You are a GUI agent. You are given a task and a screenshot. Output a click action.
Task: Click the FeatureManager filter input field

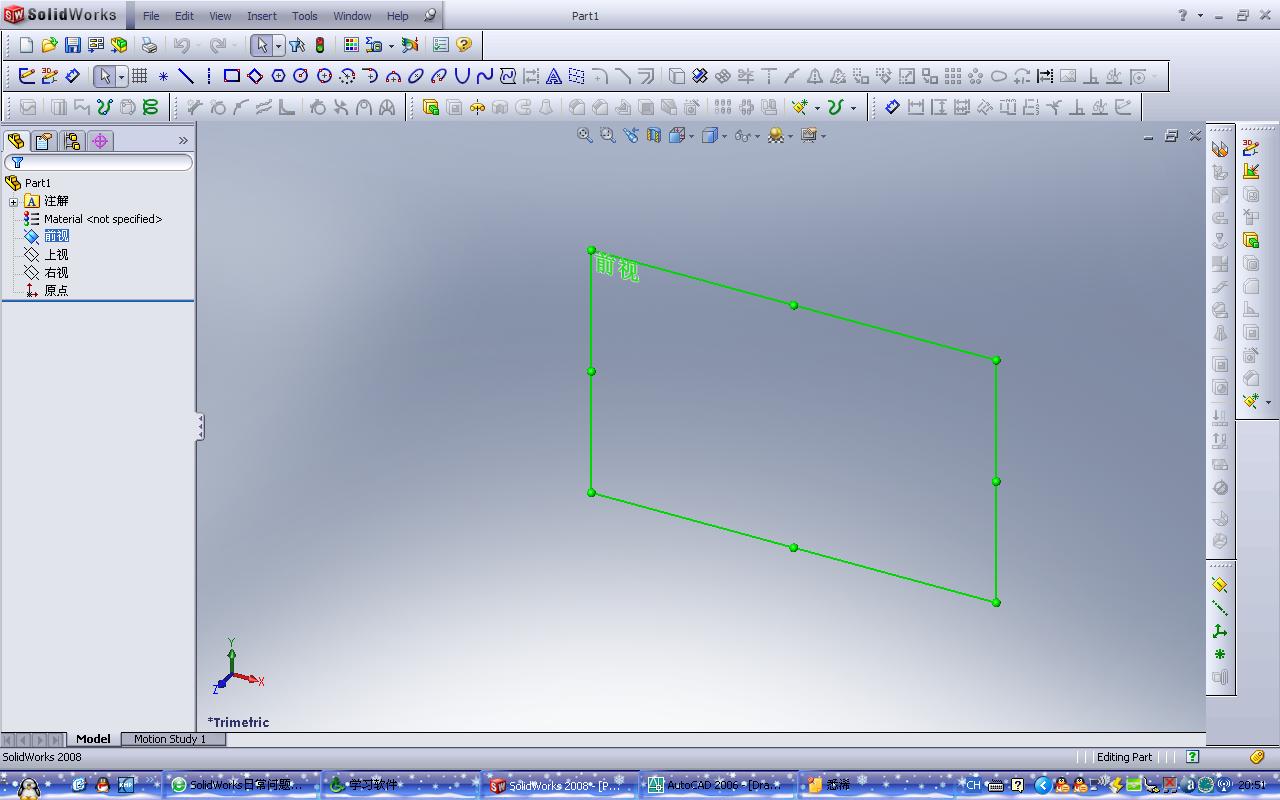98,162
